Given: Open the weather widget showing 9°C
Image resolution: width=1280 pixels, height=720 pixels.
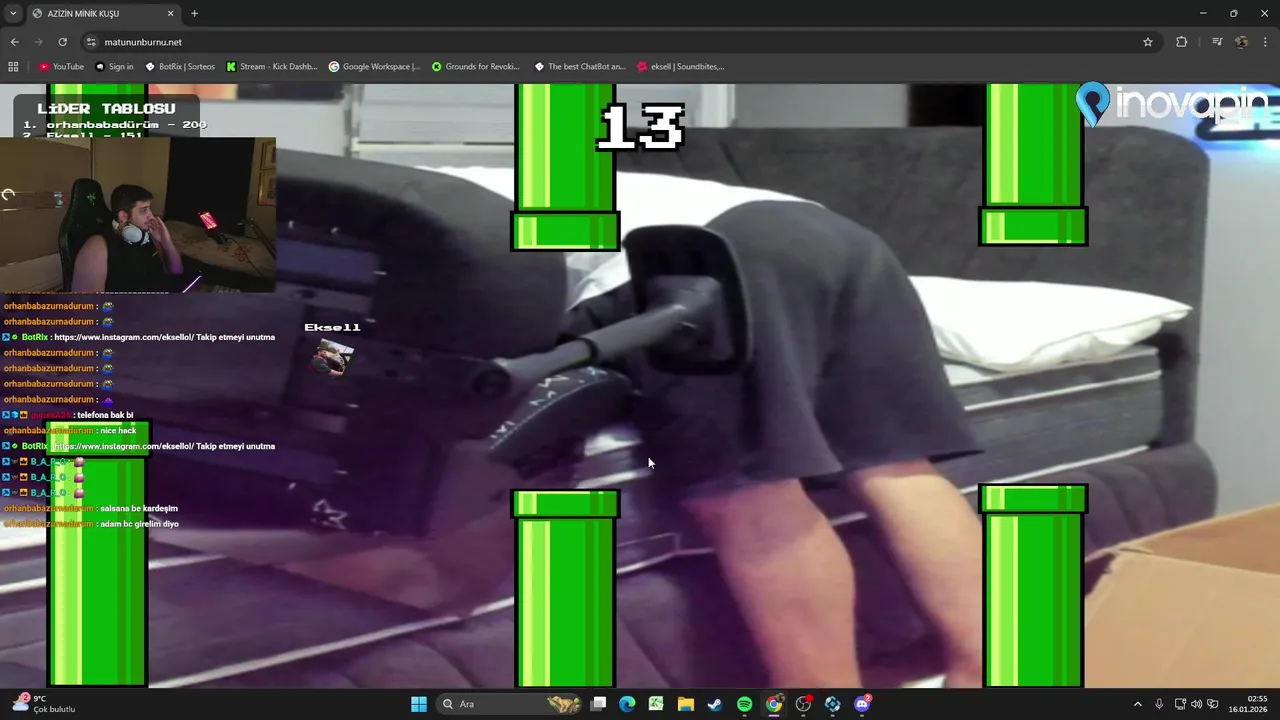Looking at the screenshot, I should point(45,704).
